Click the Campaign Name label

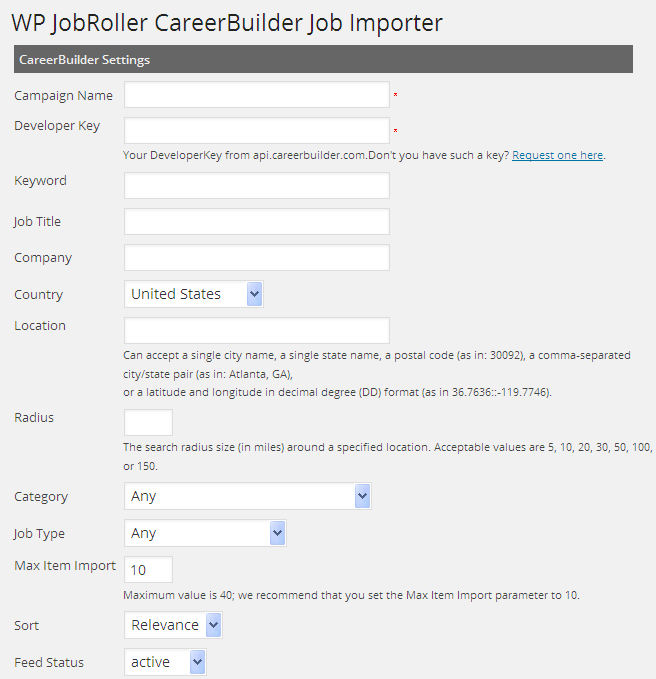[63, 96]
